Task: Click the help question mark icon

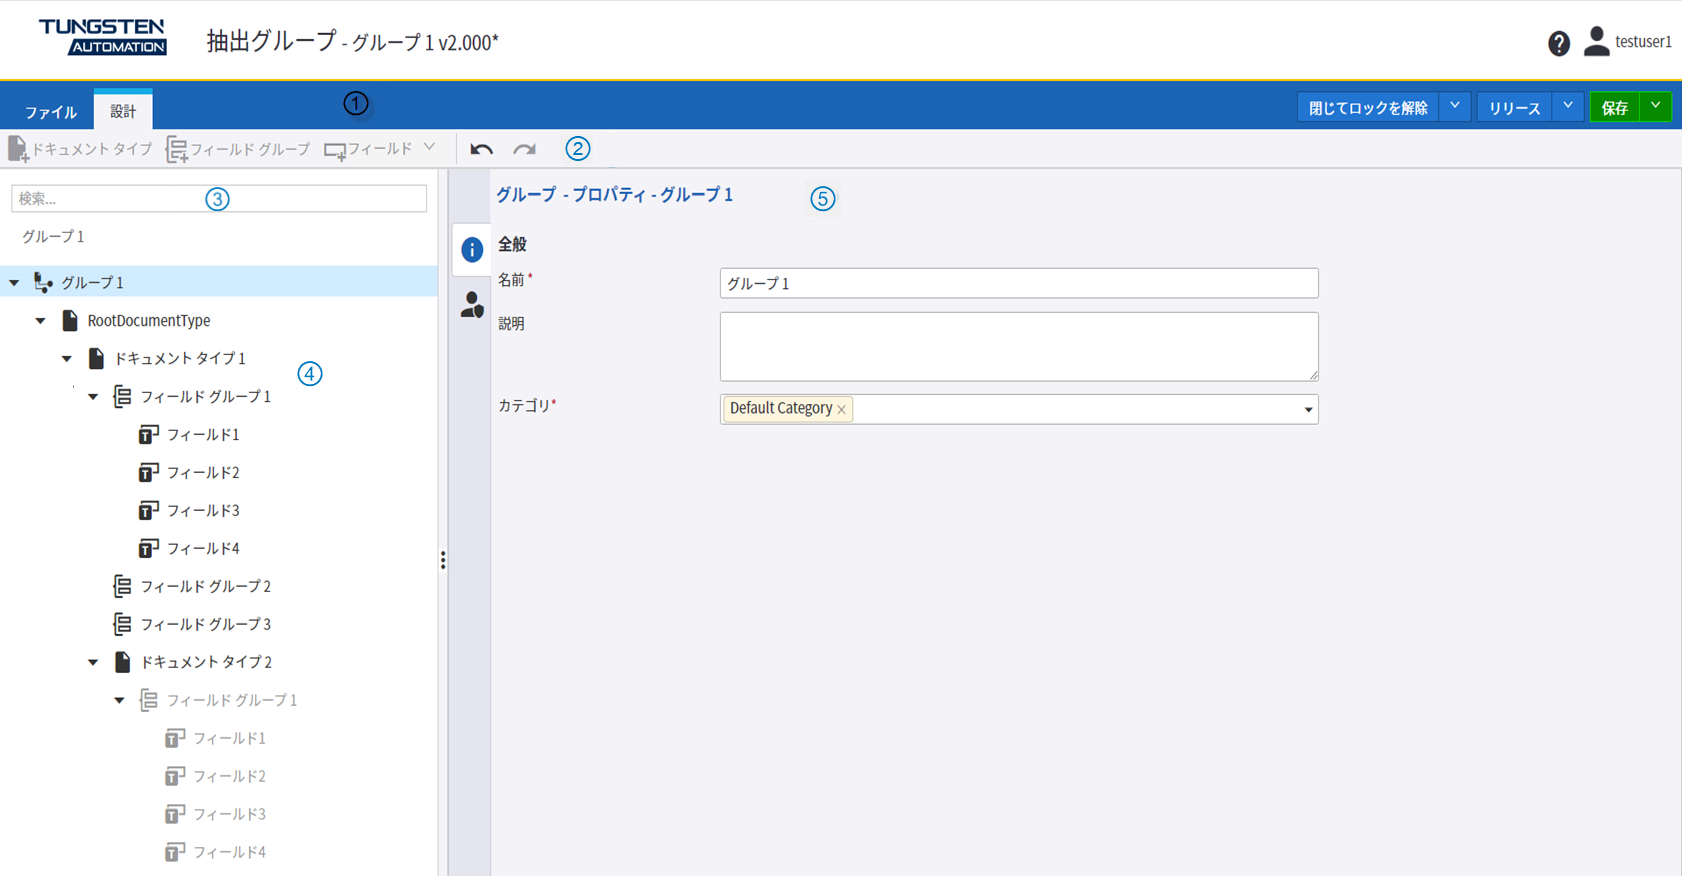Action: click(x=1558, y=43)
